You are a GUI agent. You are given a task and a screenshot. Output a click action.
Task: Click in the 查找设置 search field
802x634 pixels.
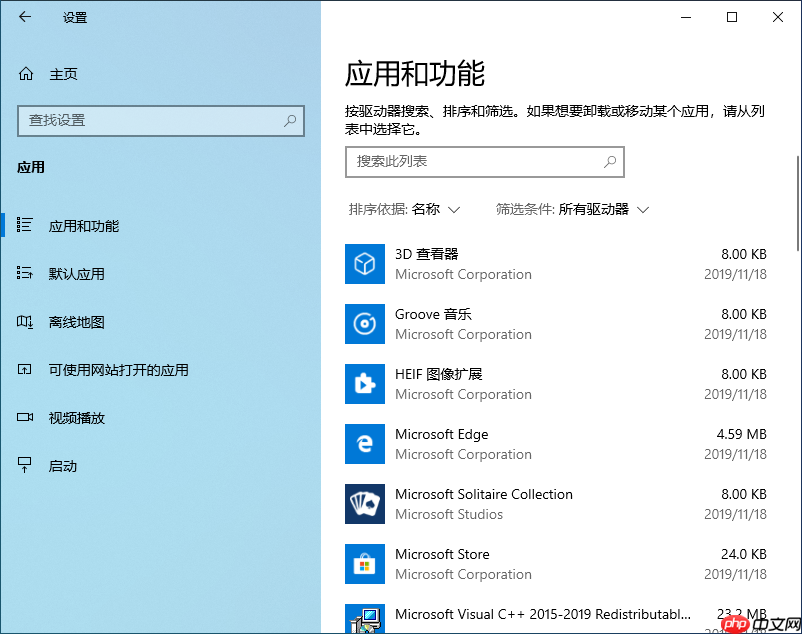[161, 121]
